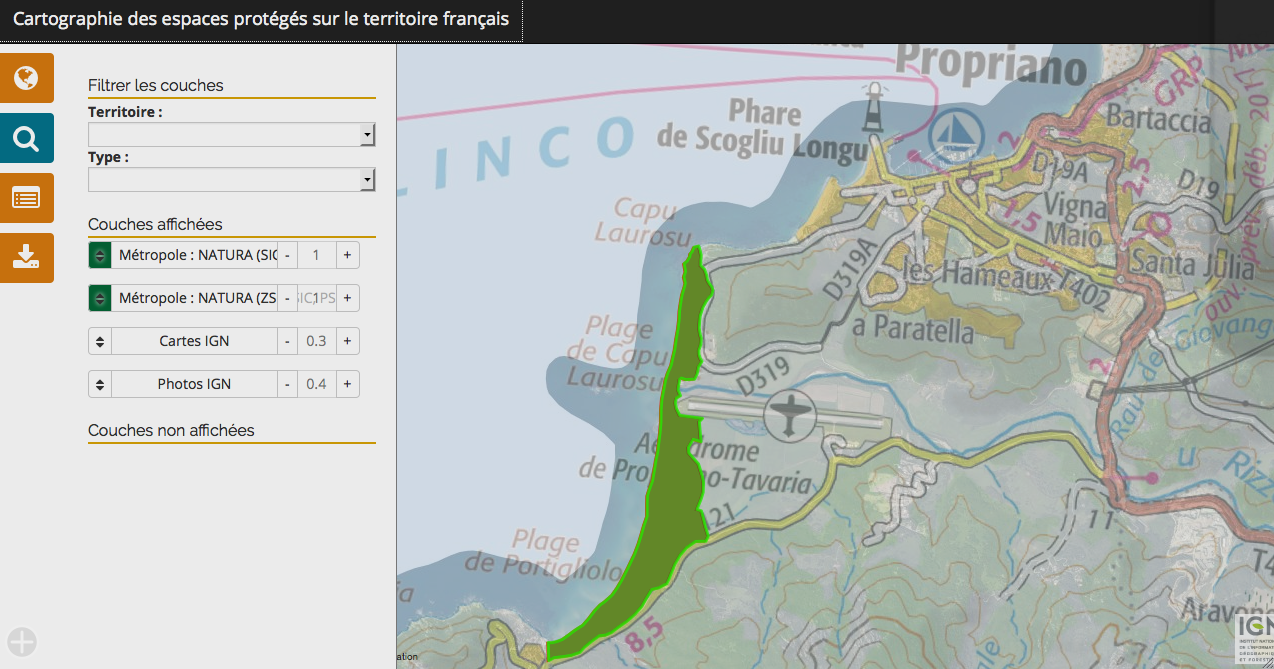Viewport: 1274px width, 669px height.
Task: Decrease opacity of NATURA (SIC) layer
Action: (287, 256)
